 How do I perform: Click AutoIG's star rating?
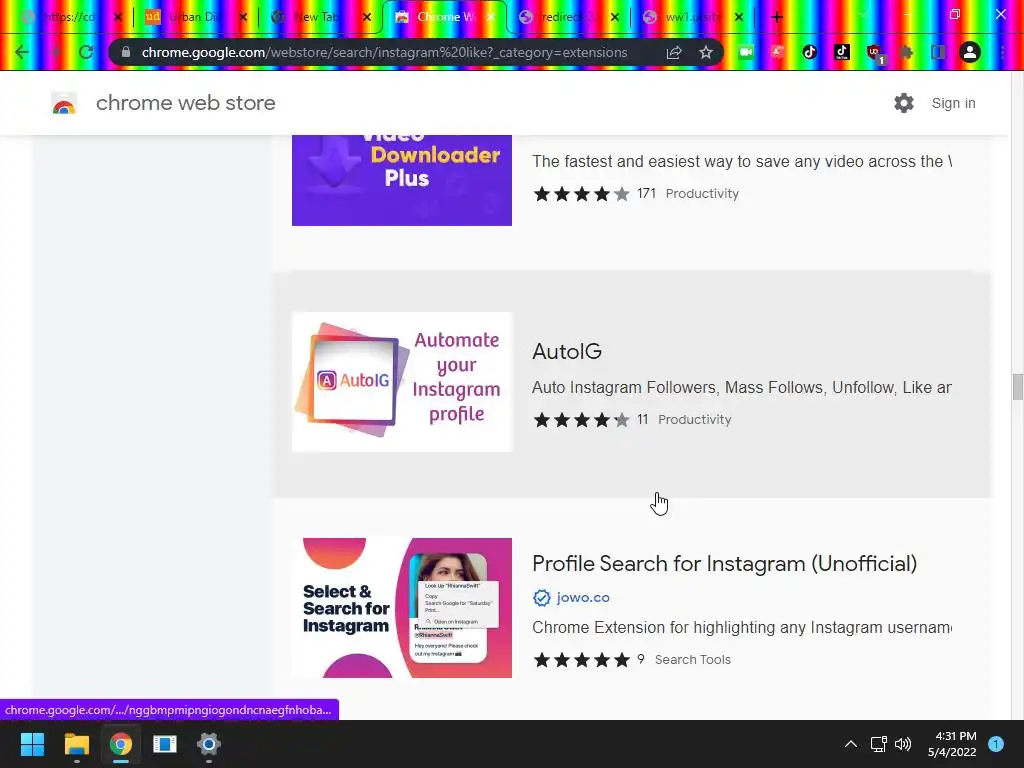tap(581, 420)
